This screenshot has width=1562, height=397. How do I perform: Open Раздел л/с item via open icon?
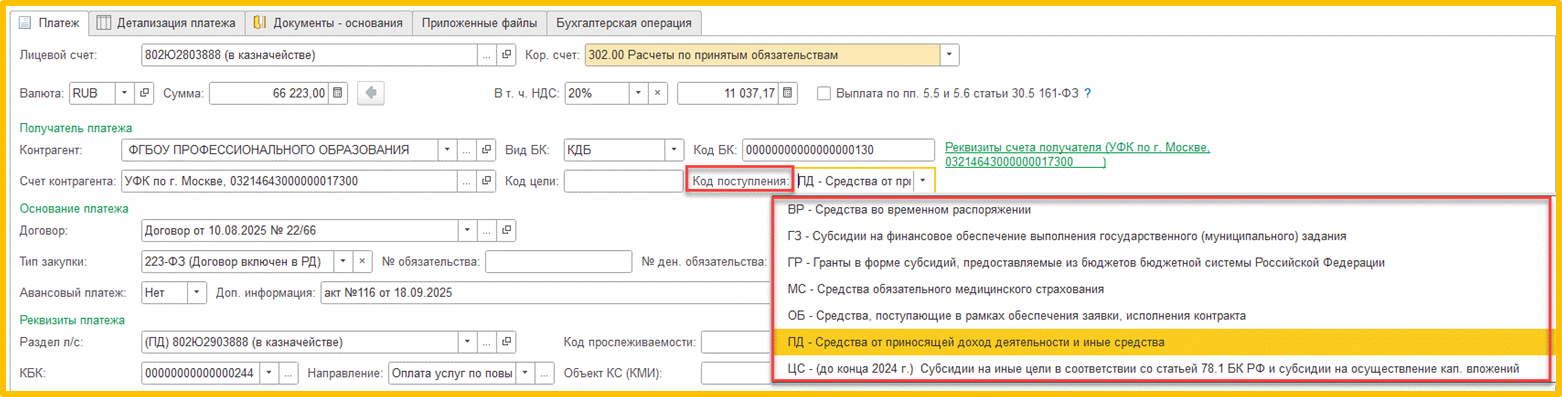pos(507,343)
